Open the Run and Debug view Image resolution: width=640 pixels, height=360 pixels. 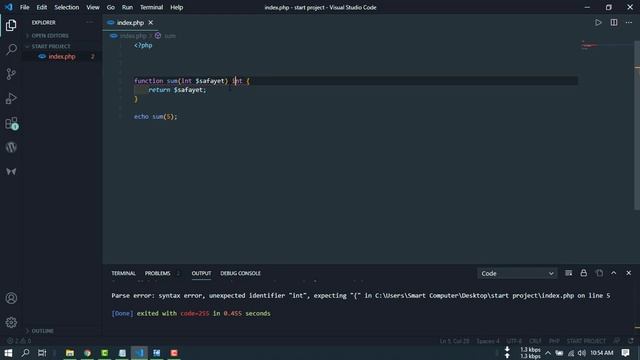point(11,98)
